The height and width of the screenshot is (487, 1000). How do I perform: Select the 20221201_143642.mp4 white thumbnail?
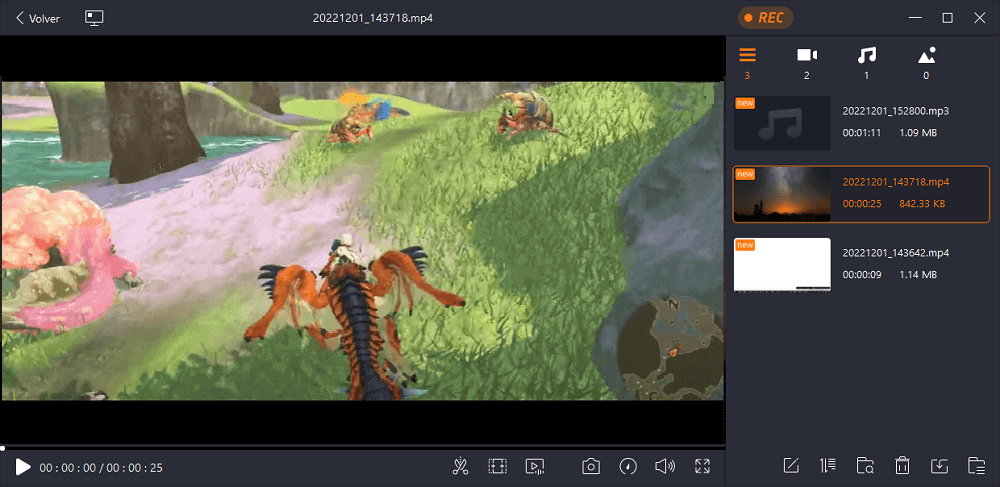pos(782,265)
